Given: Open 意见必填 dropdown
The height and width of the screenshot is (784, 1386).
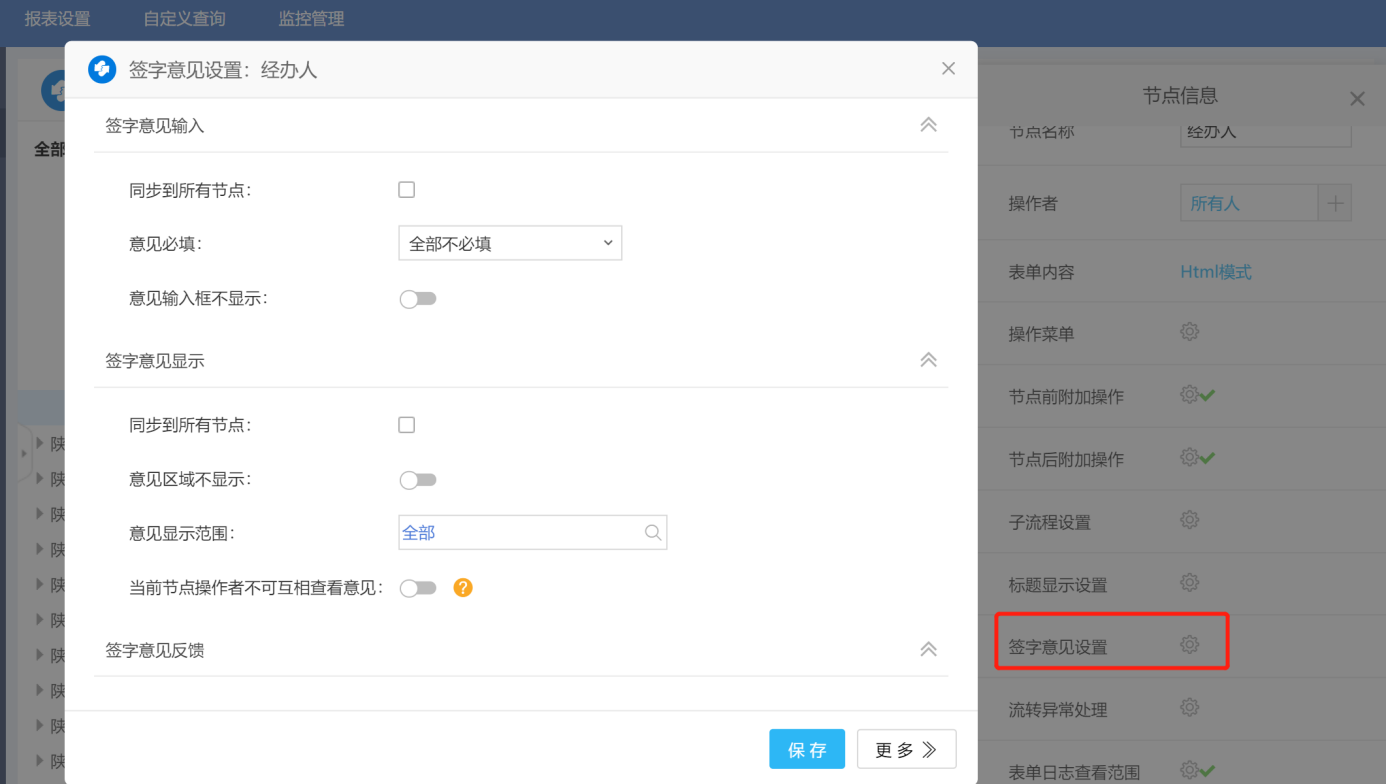Looking at the screenshot, I should click(x=510, y=243).
